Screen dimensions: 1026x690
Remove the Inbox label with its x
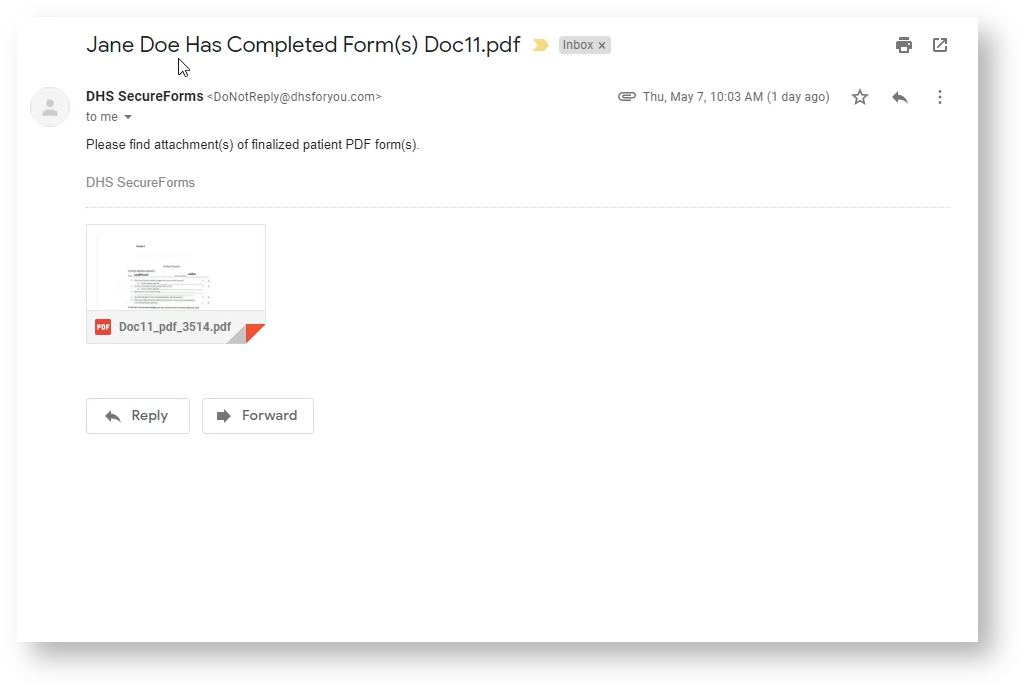602,45
